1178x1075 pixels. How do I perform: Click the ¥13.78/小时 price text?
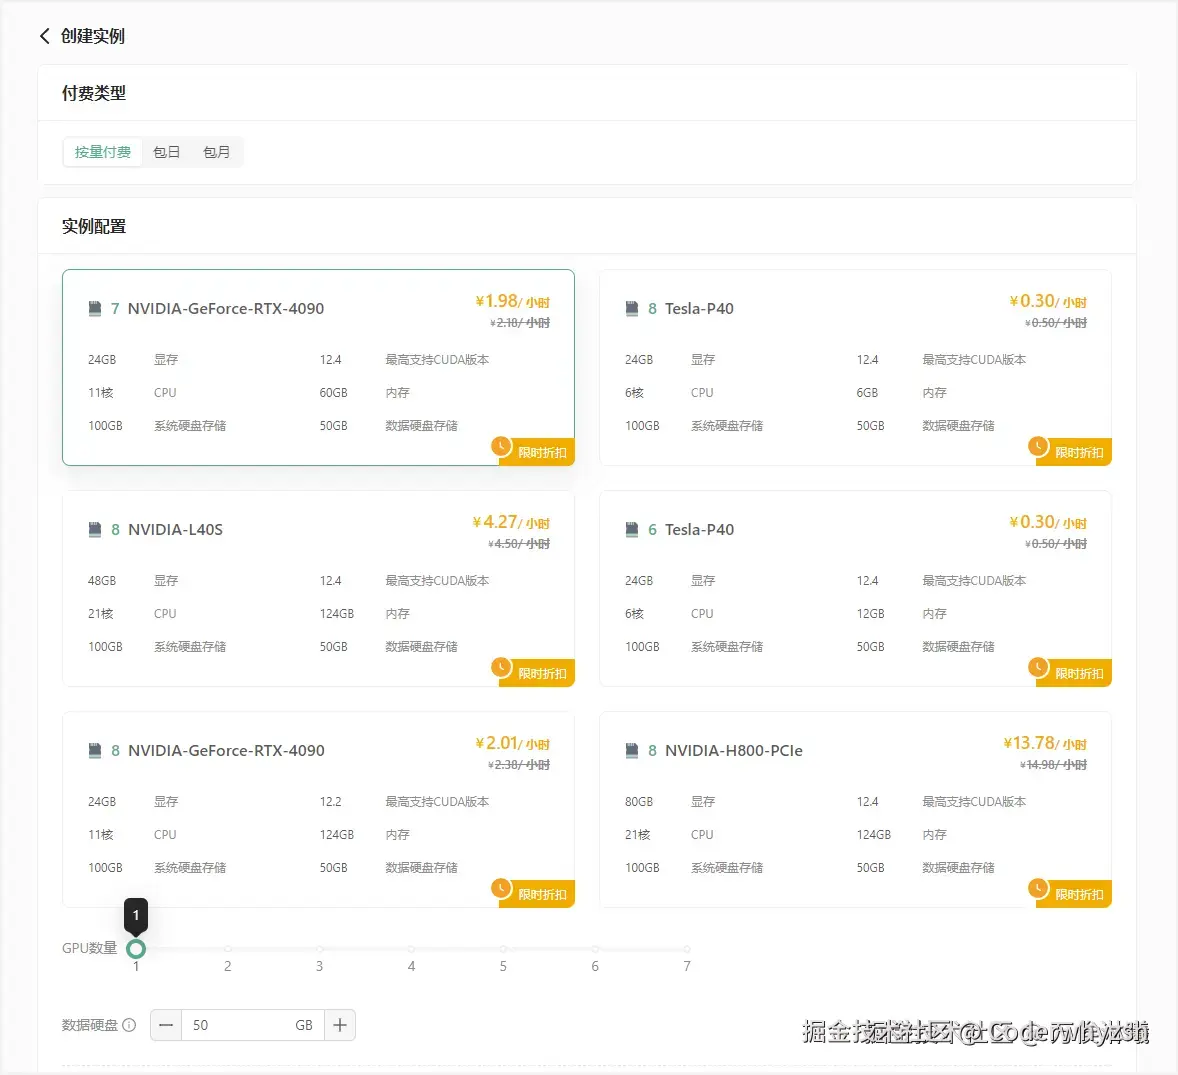[1045, 743]
